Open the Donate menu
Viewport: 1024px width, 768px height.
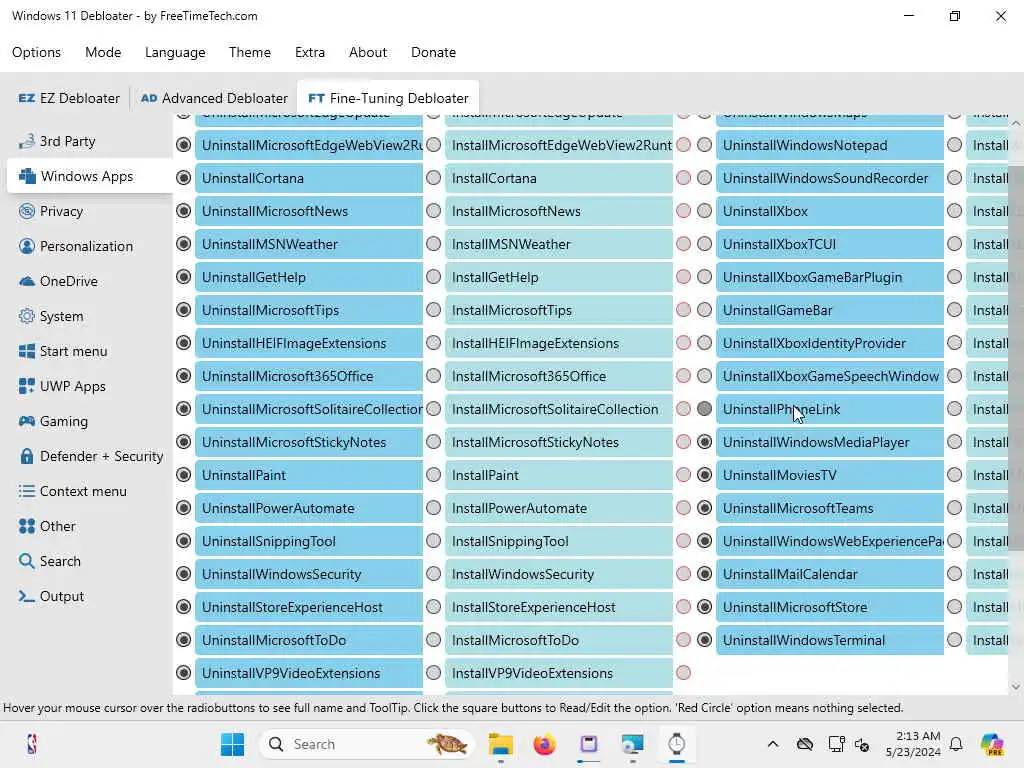pyautogui.click(x=433, y=52)
